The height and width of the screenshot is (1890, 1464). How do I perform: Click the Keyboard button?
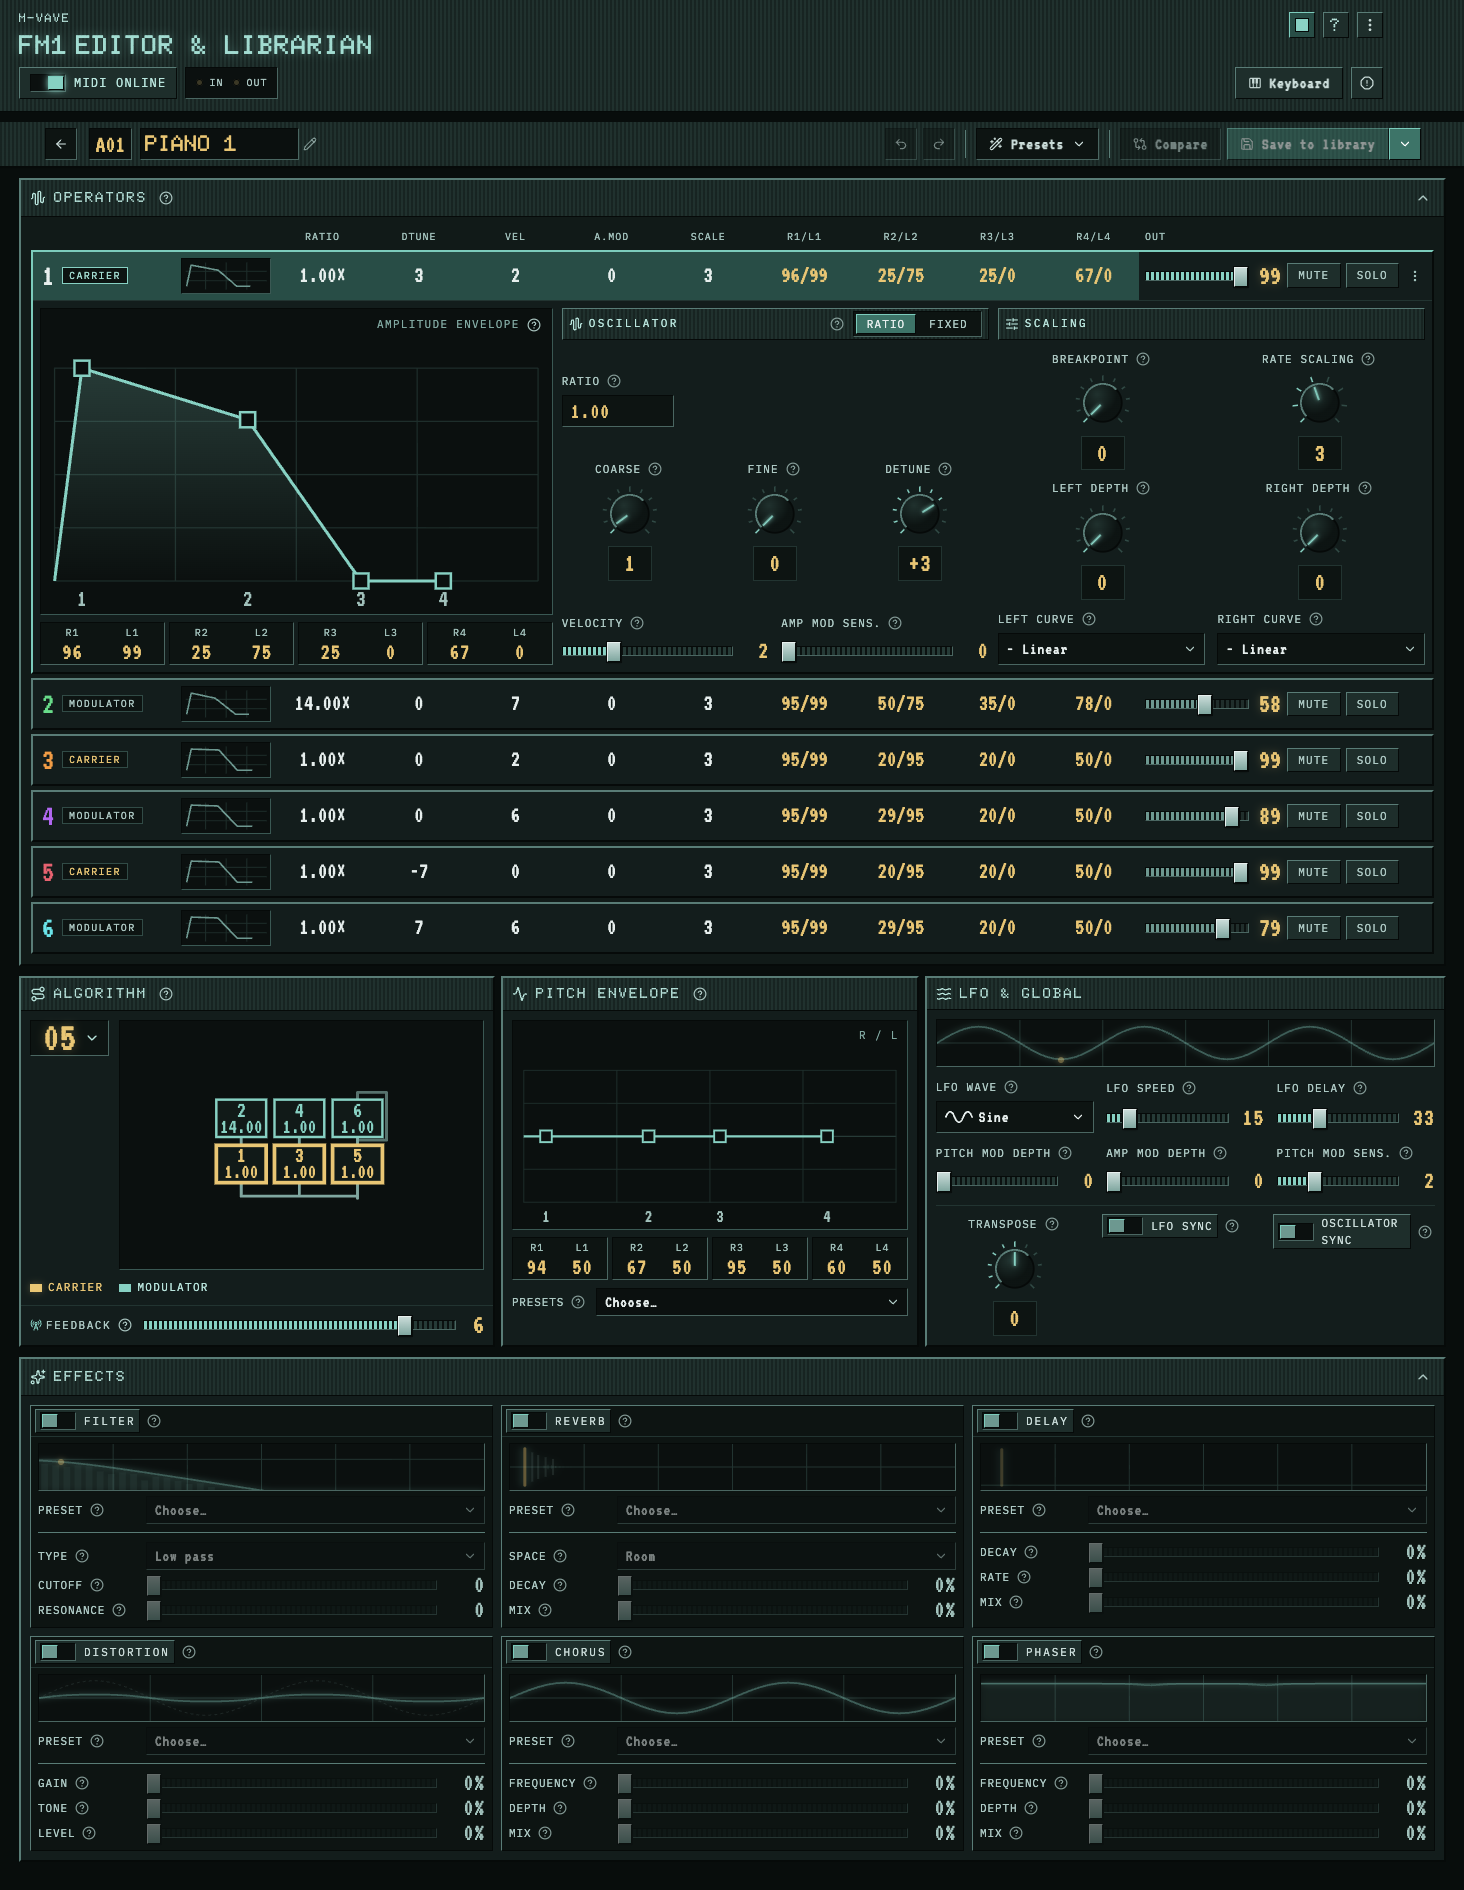pos(1289,83)
